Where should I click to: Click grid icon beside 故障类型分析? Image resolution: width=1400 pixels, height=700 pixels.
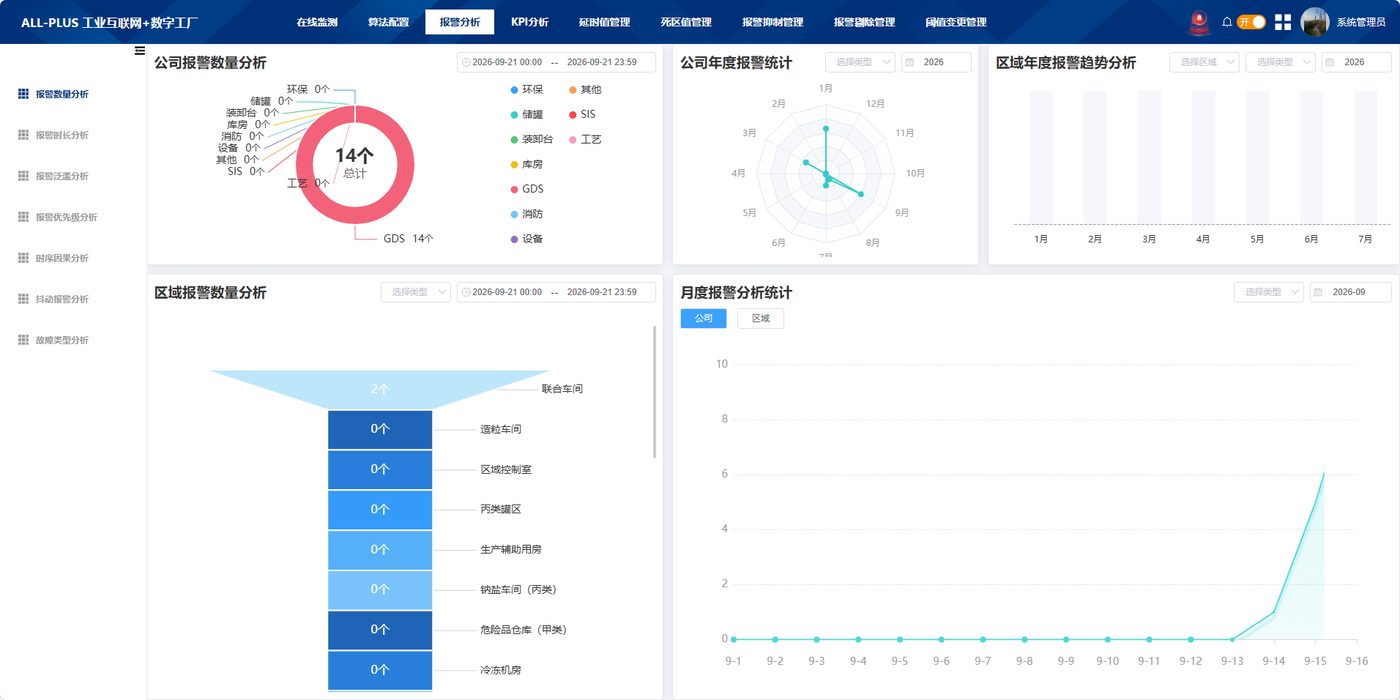(x=23, y=340)
